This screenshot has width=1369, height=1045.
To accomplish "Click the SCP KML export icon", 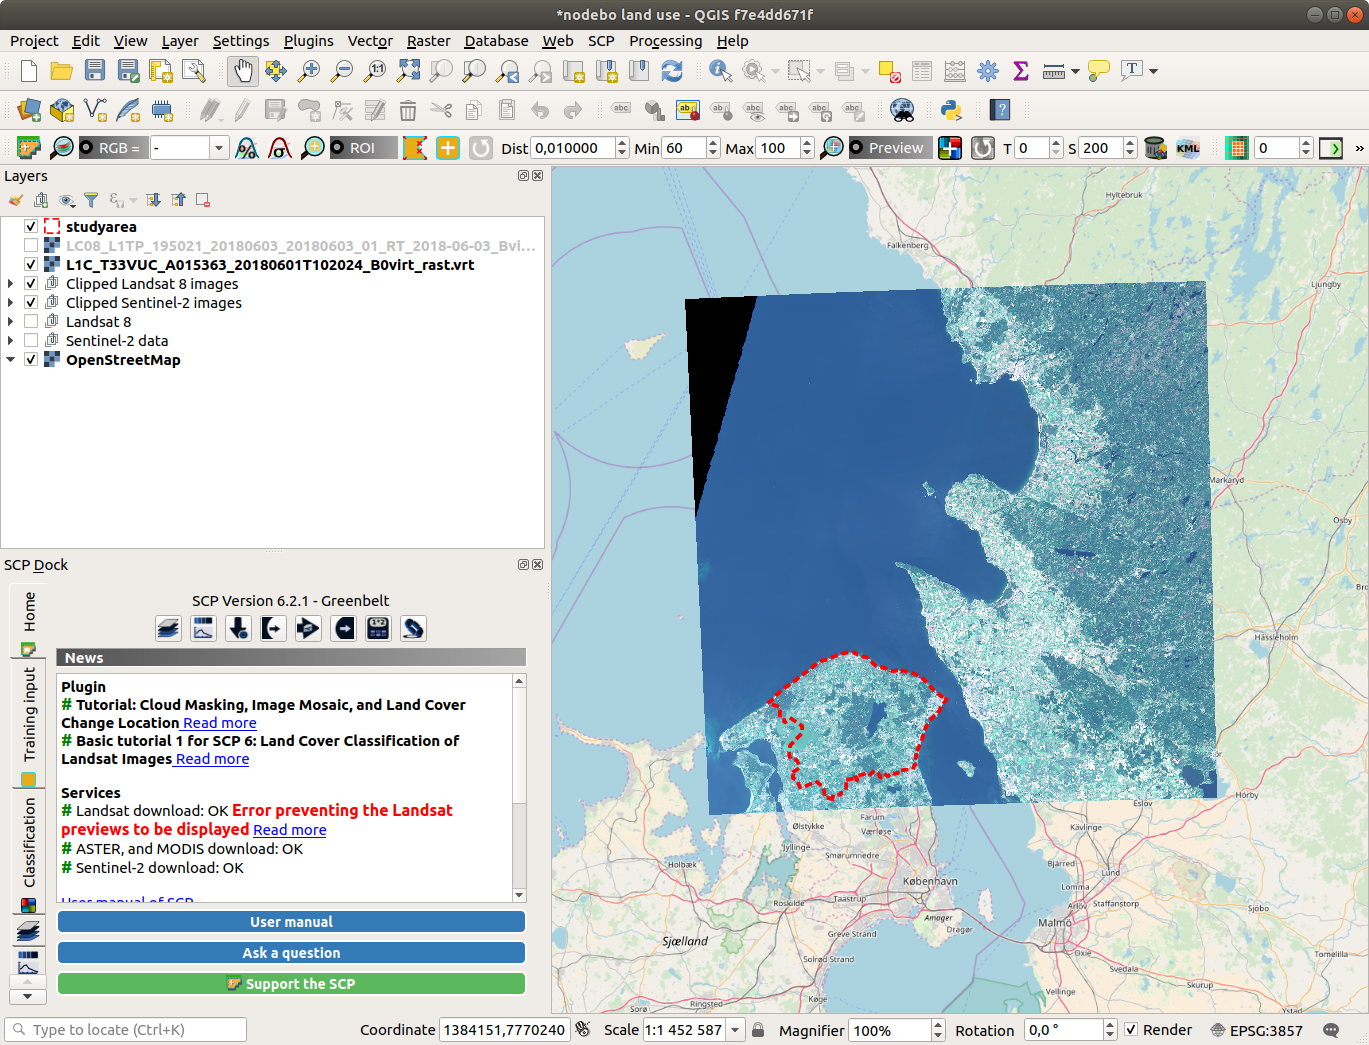I will pos(1188,148).
